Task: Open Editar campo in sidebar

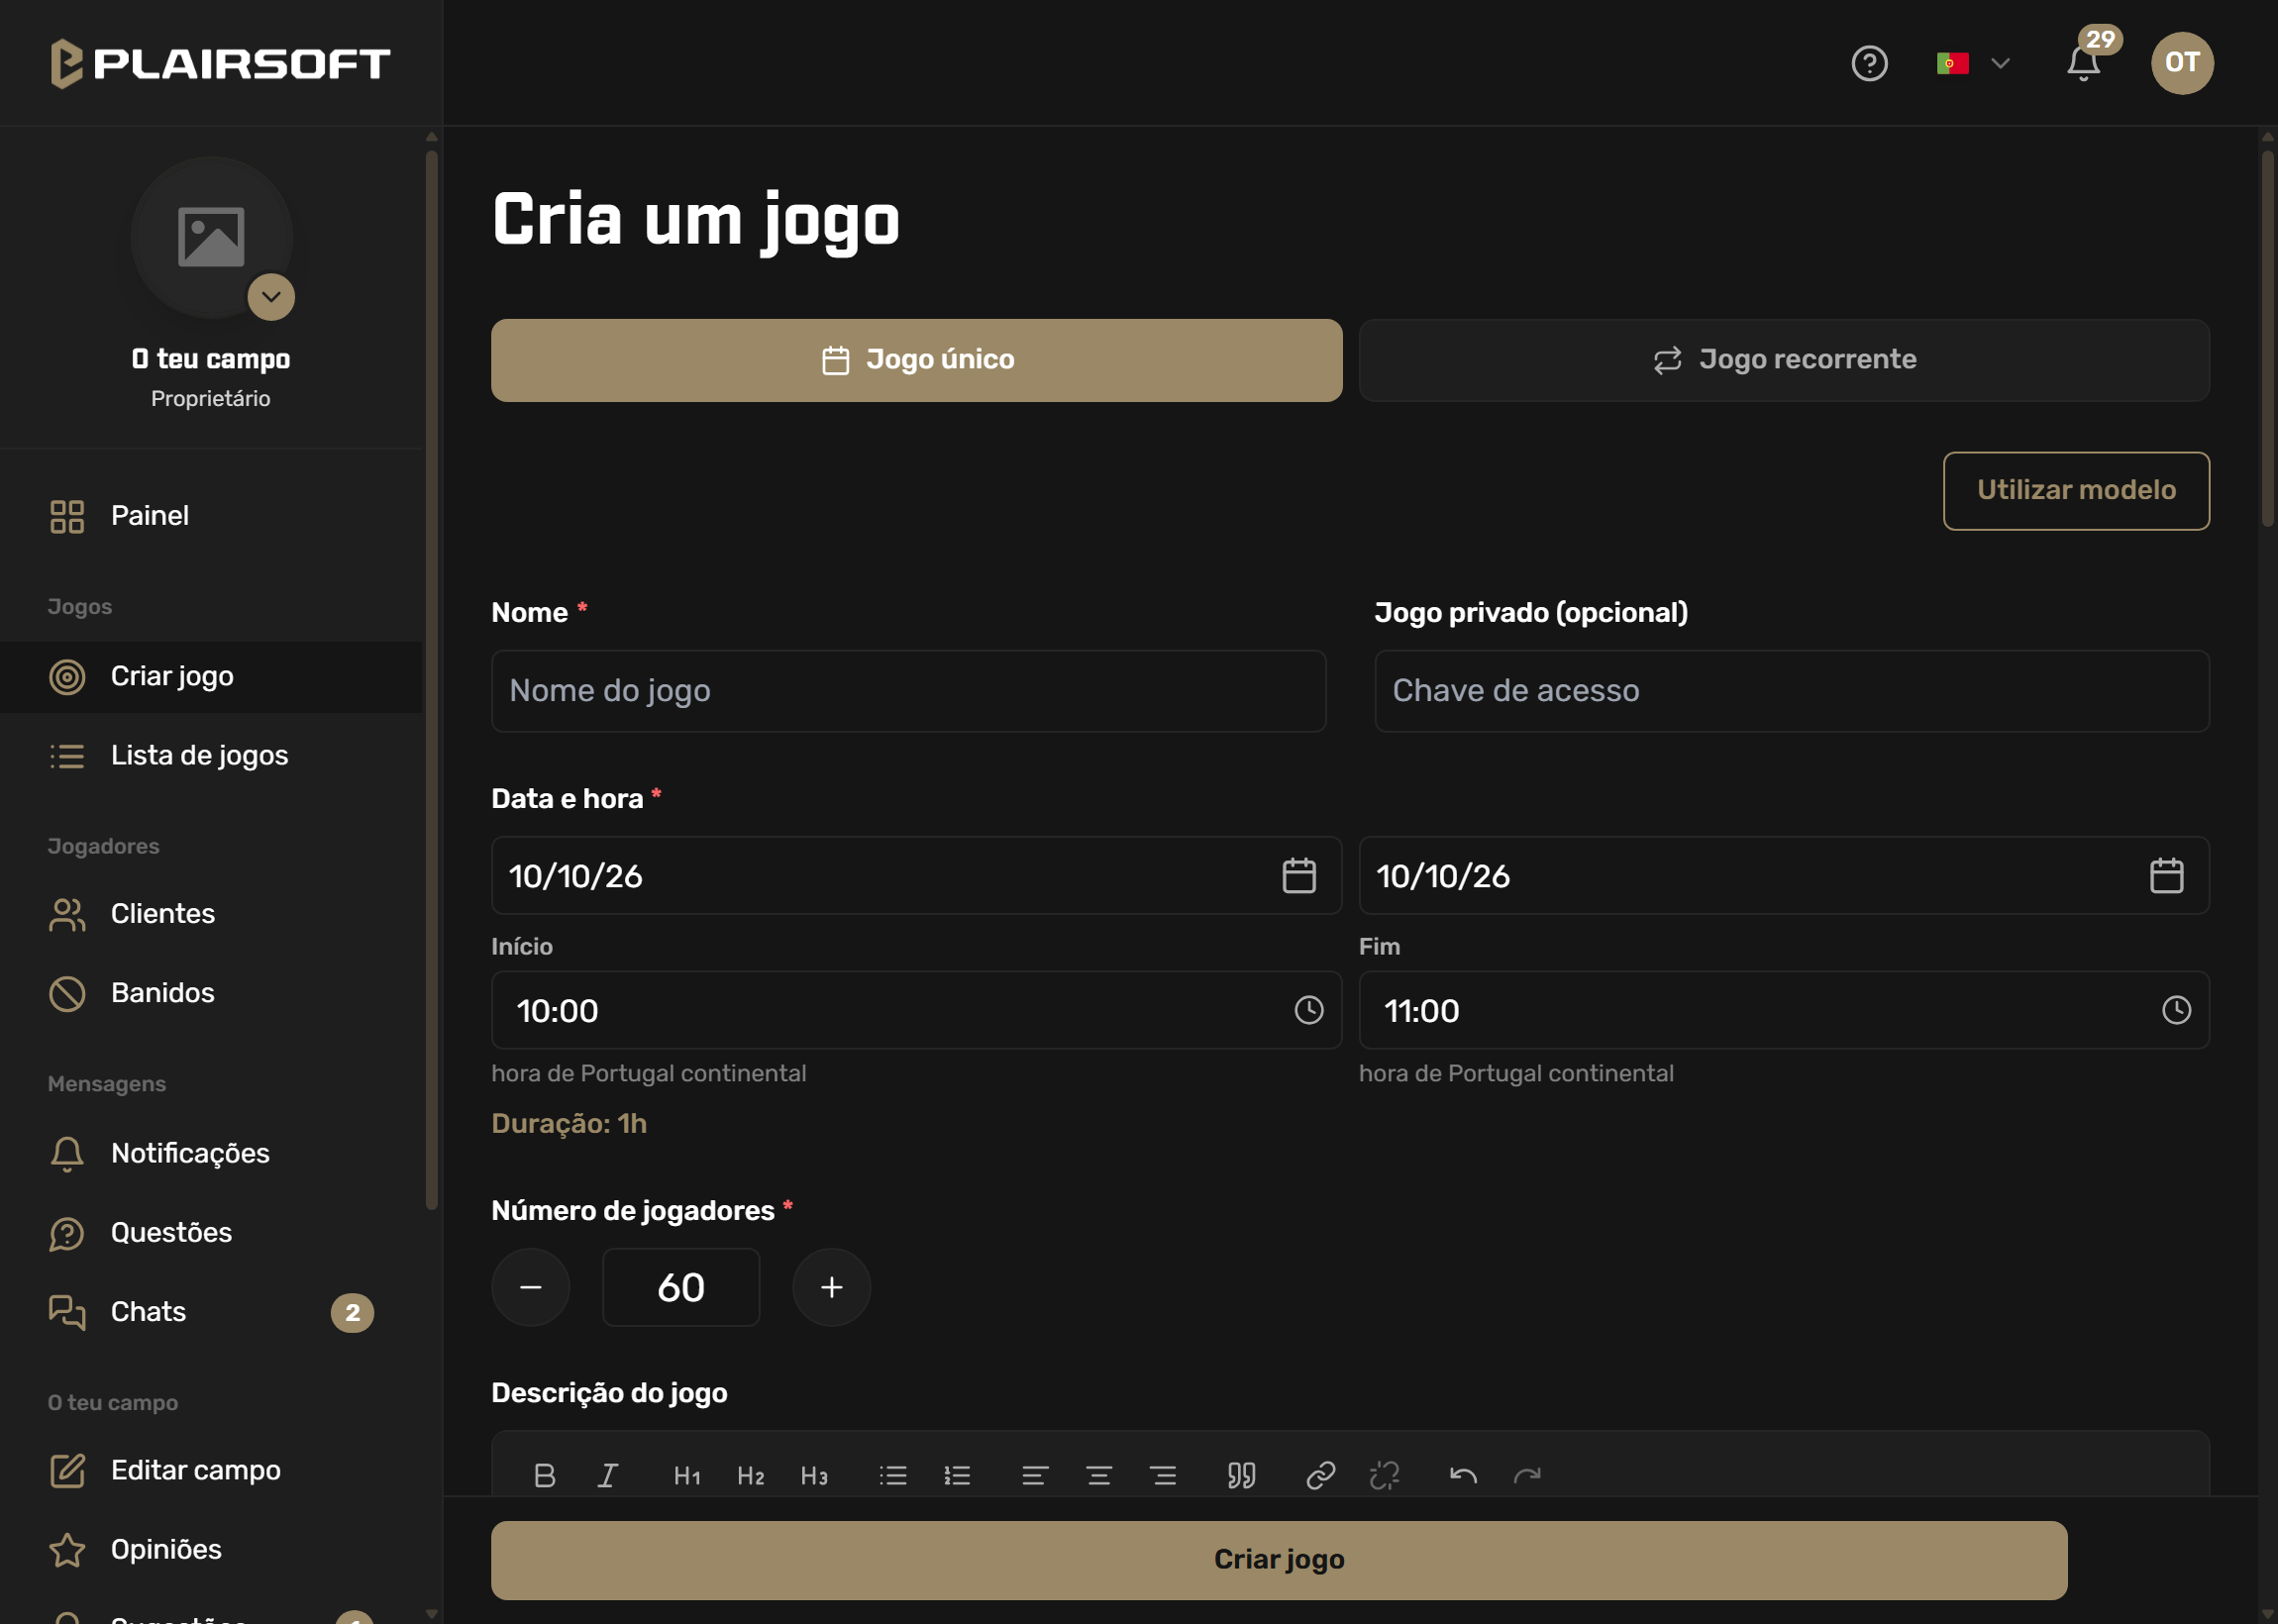Action: coord(211,1471)
